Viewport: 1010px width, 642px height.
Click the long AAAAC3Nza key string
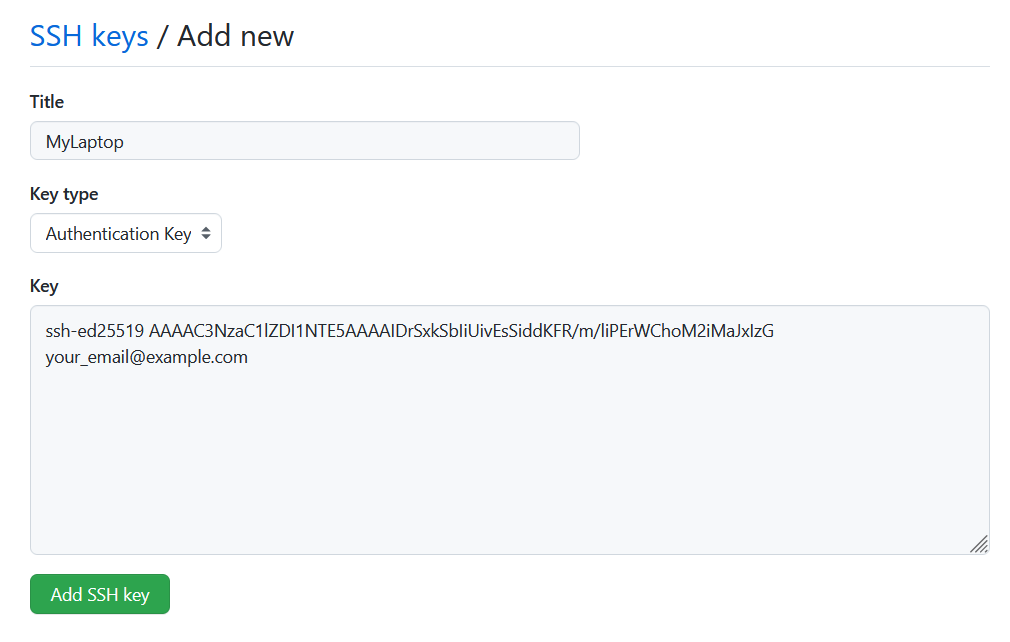[x=461, y=331]
